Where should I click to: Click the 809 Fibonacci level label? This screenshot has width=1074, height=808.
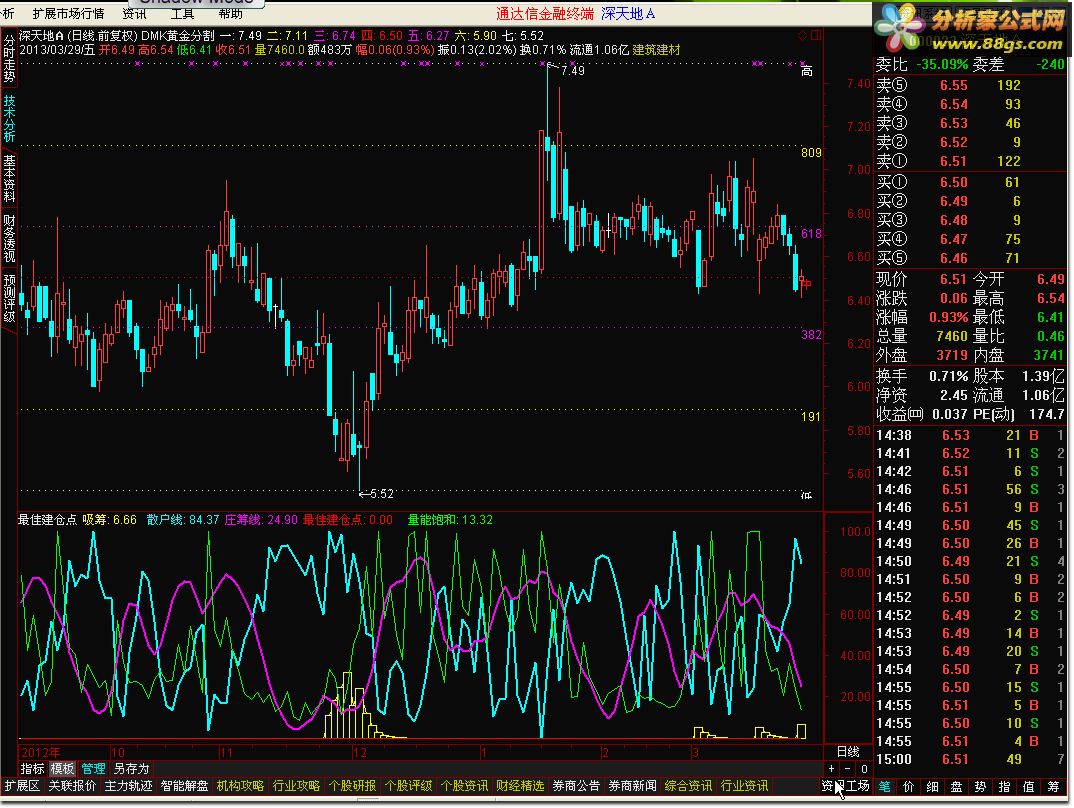click(x=811, y=152)
